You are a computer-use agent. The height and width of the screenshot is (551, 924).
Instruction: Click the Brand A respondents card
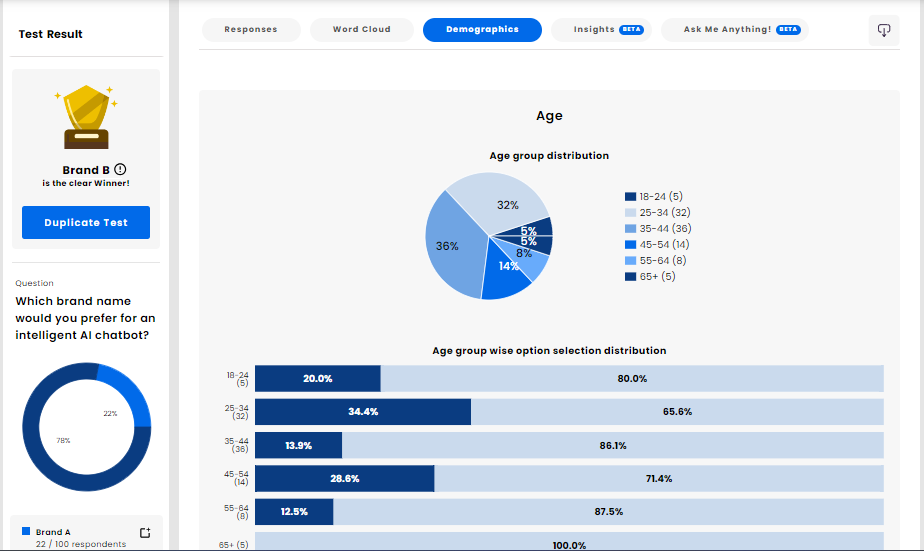(x=86, y=536)
